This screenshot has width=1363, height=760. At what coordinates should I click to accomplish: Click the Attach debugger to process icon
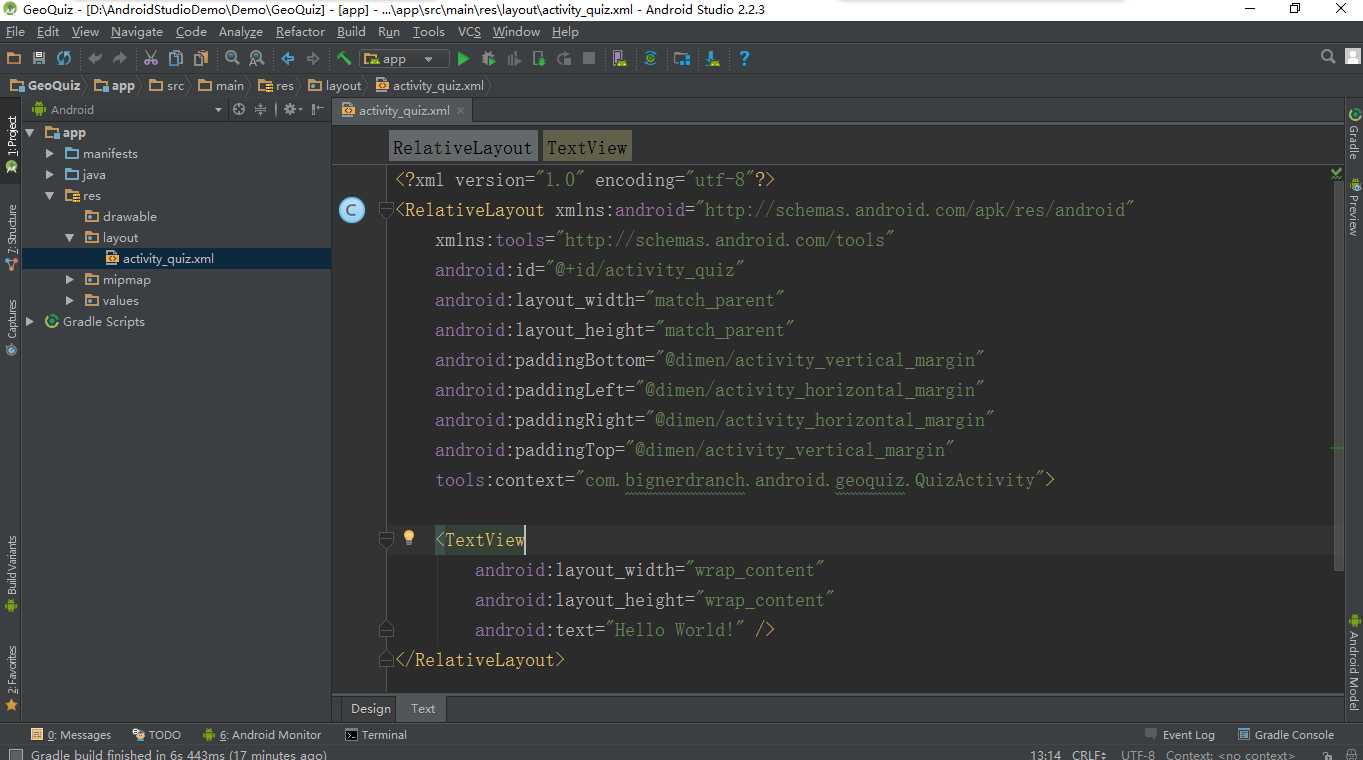(539, 59)
